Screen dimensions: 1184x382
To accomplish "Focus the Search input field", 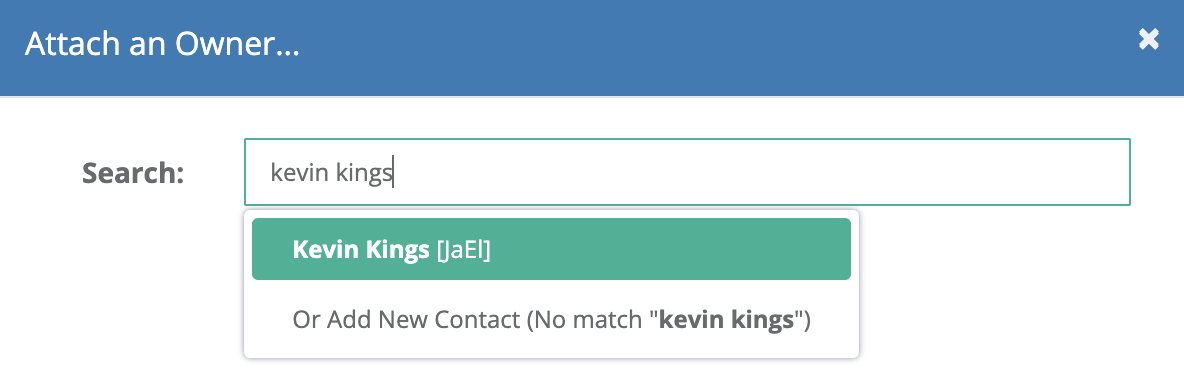I will pos(687,172).
